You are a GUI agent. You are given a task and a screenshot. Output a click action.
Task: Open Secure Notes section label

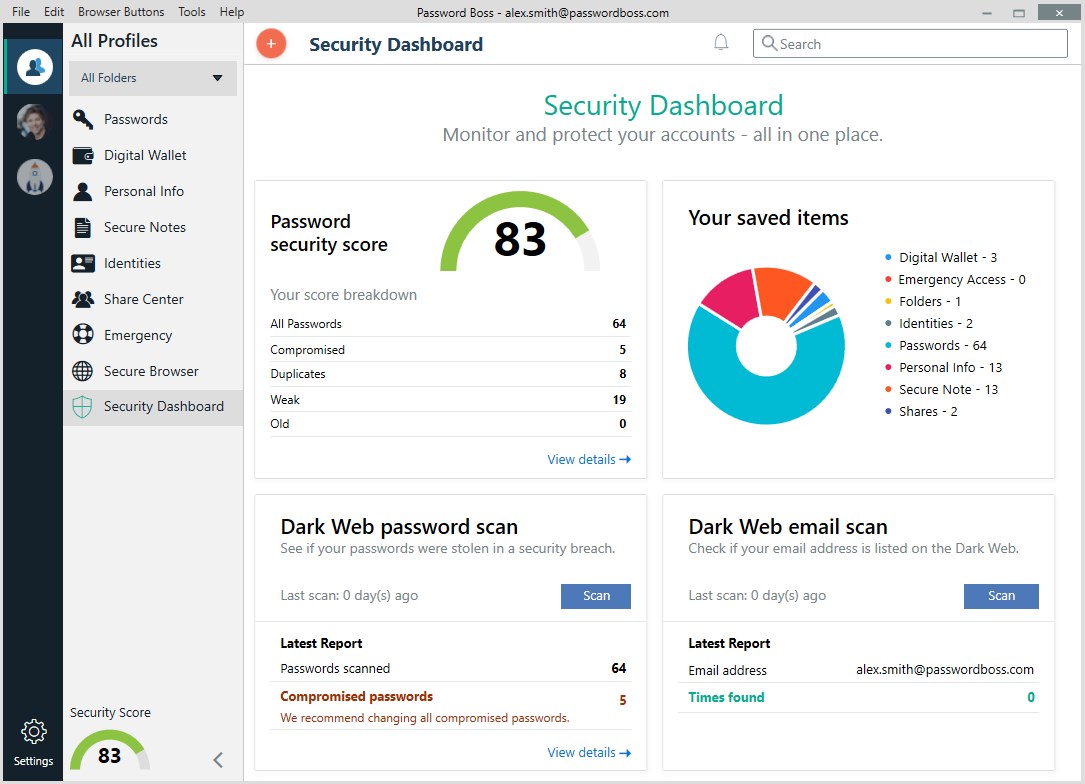tap(145, 227)
